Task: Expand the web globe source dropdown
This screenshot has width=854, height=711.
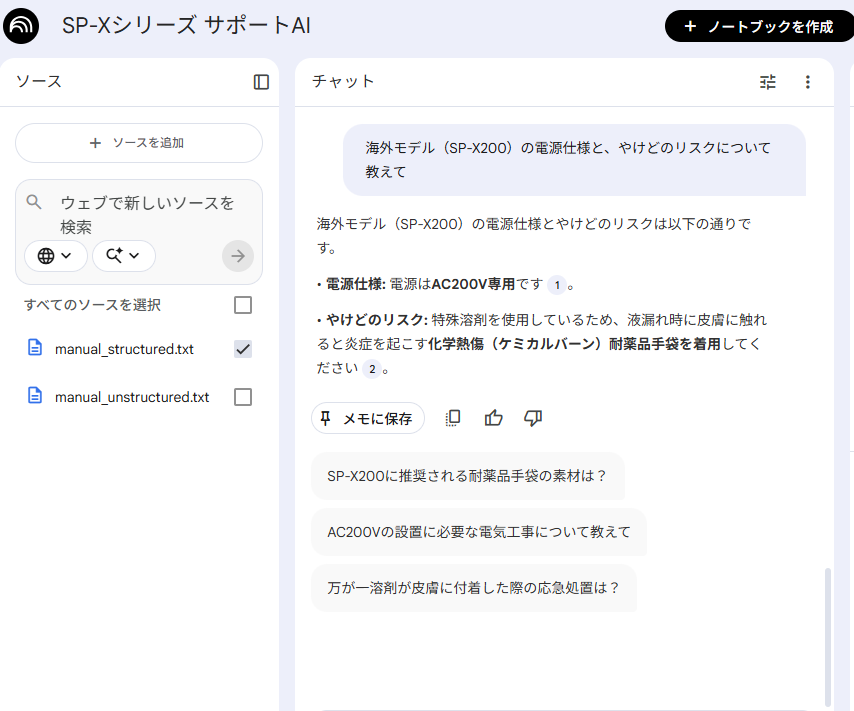Action: pyautogui.click(x=56, y=256)
